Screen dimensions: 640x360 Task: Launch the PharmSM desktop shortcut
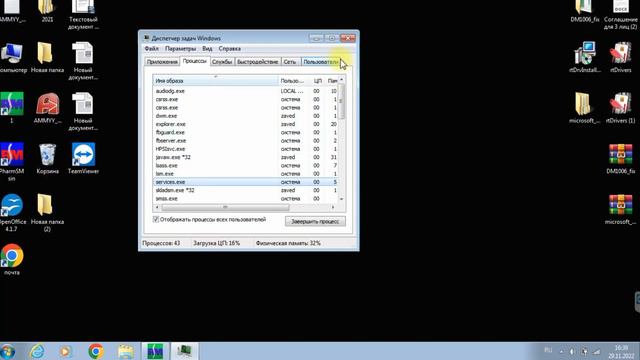click(x=12, y=161)
